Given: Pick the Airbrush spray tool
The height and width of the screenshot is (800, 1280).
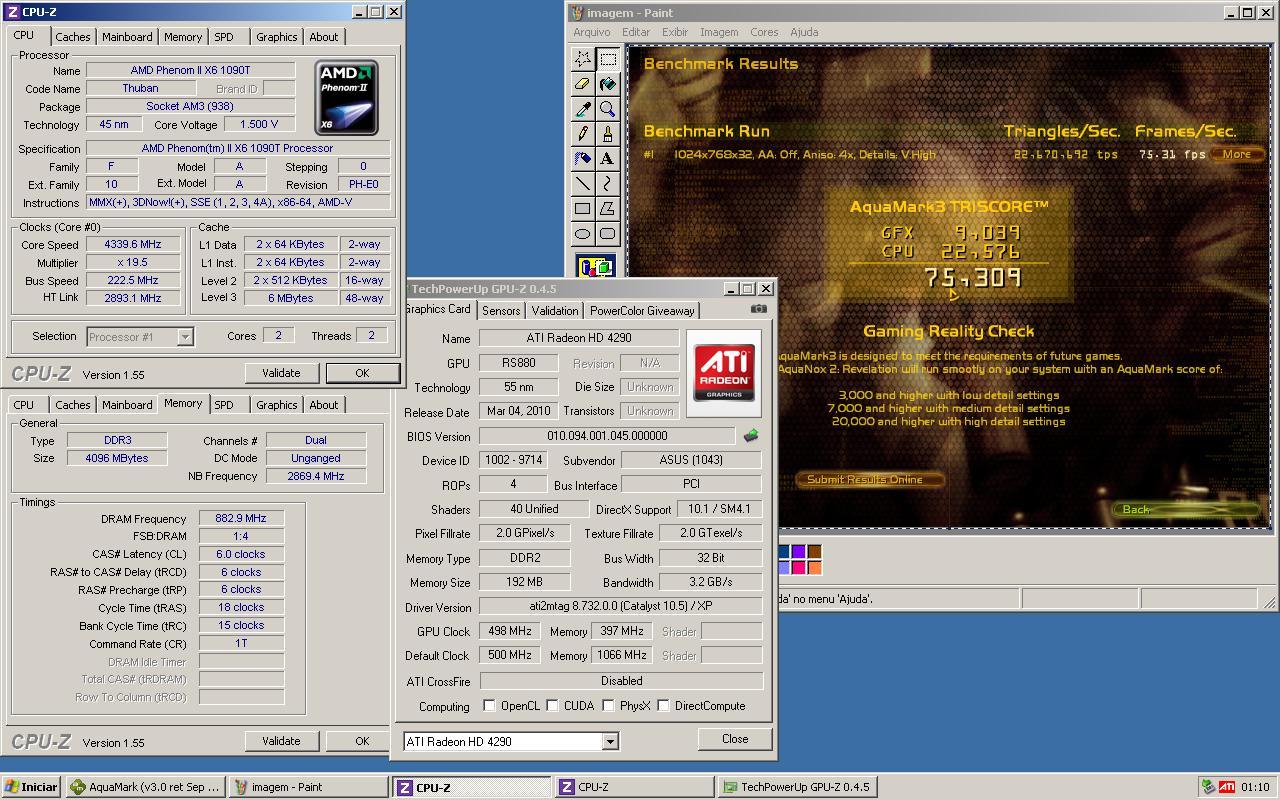Looking at the screenshot, I should pos(583,159).
